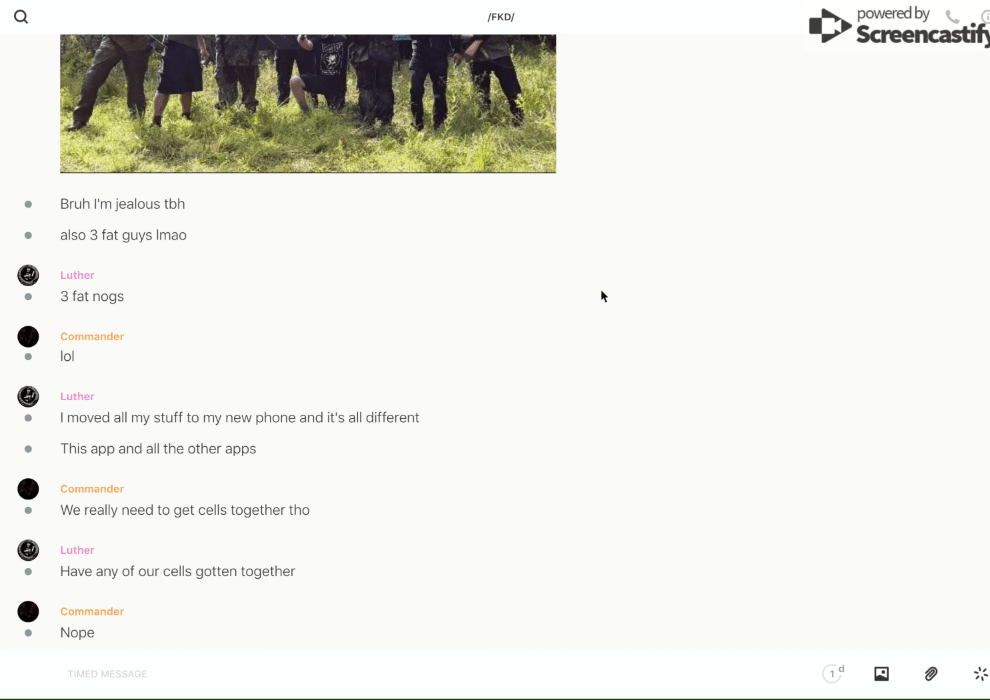
Task: Select the "Bruh I'm jealous tbh" message
Action: [122, 204]
